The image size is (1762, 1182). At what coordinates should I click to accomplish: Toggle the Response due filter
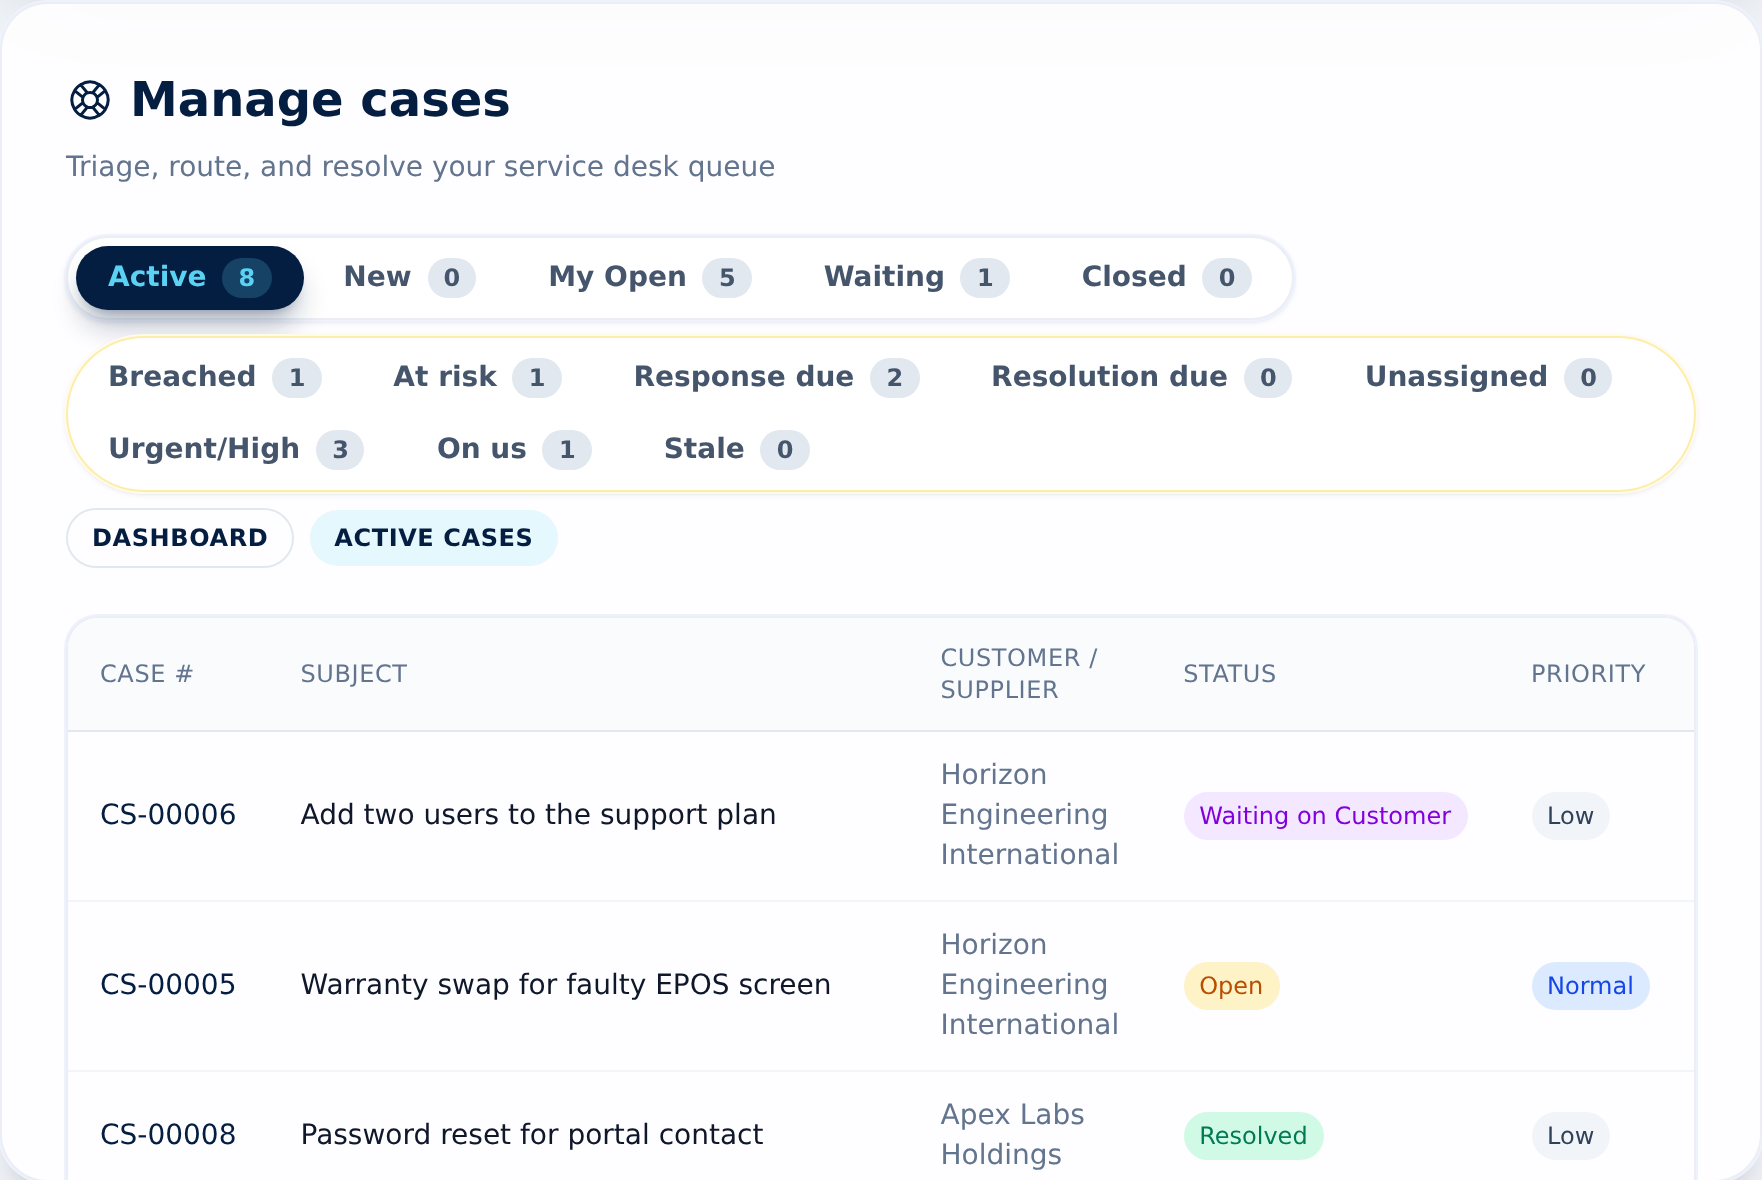coord(776,377)
